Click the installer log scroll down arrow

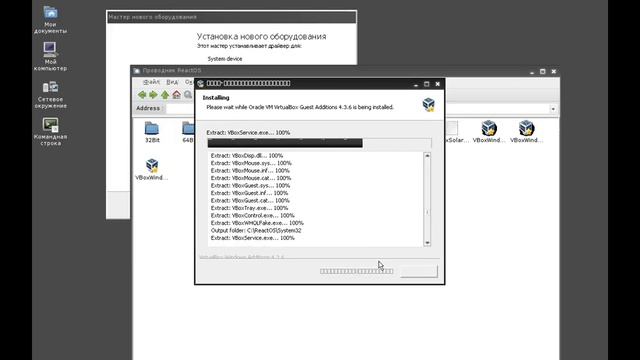427,243
